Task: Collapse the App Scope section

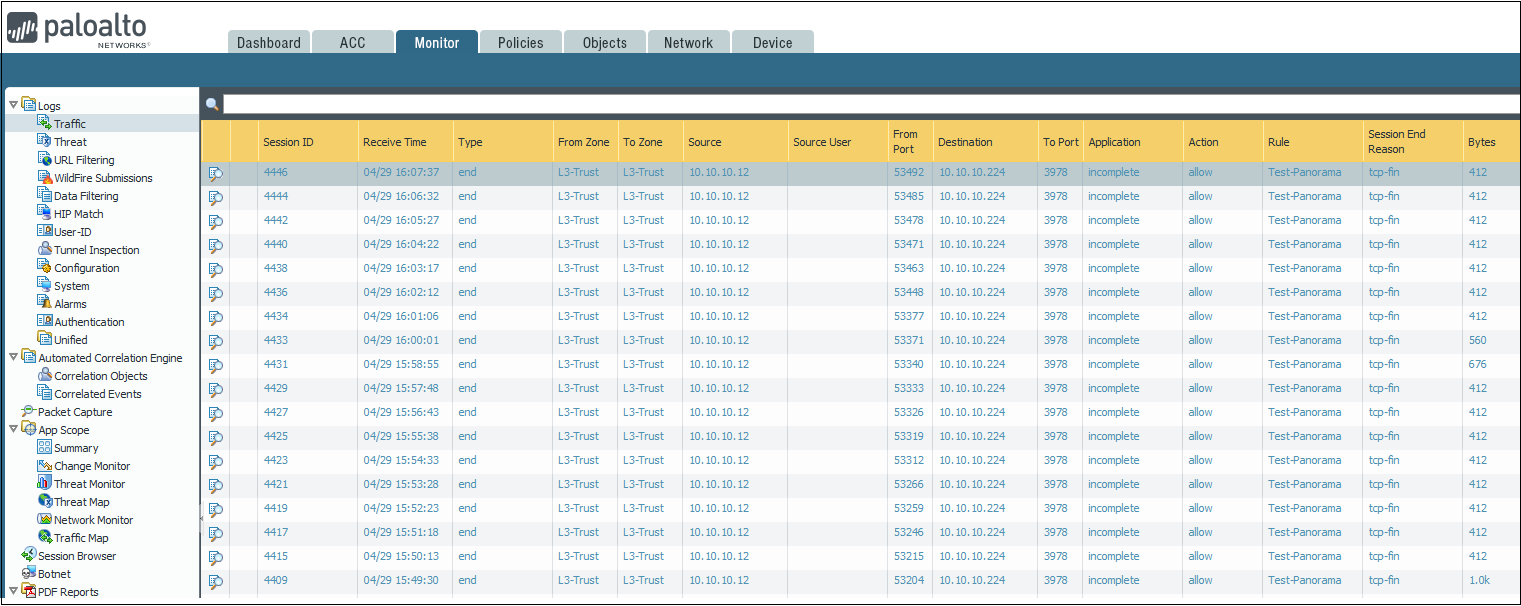Action: 13,429
